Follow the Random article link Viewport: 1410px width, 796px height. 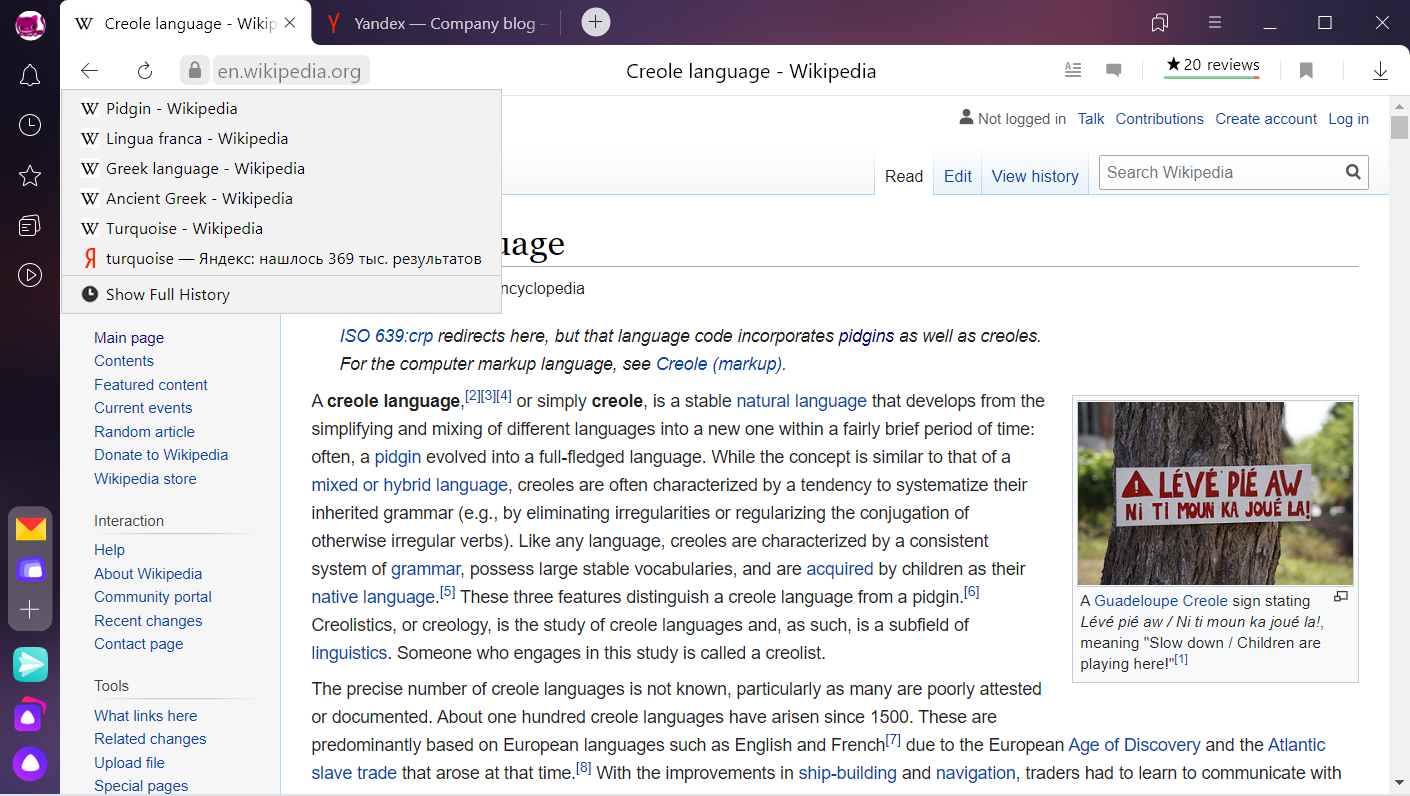pyautogui.click(x=144, y=432)
